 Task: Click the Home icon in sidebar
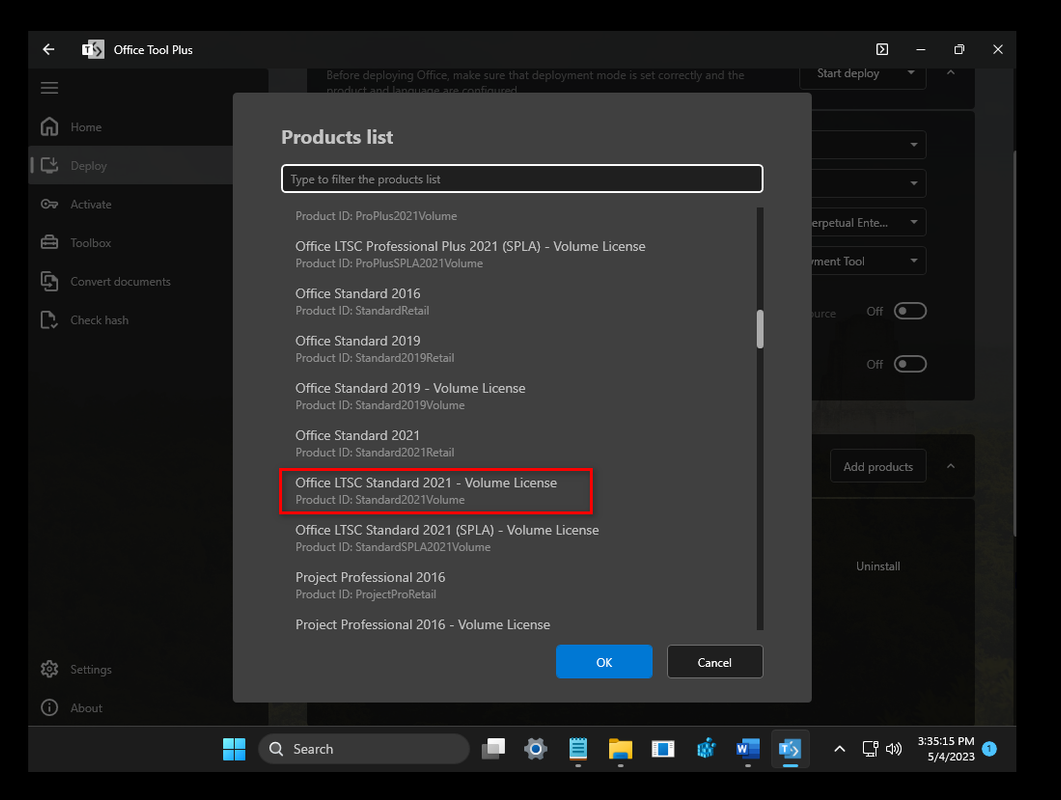(x=49, y=127)
